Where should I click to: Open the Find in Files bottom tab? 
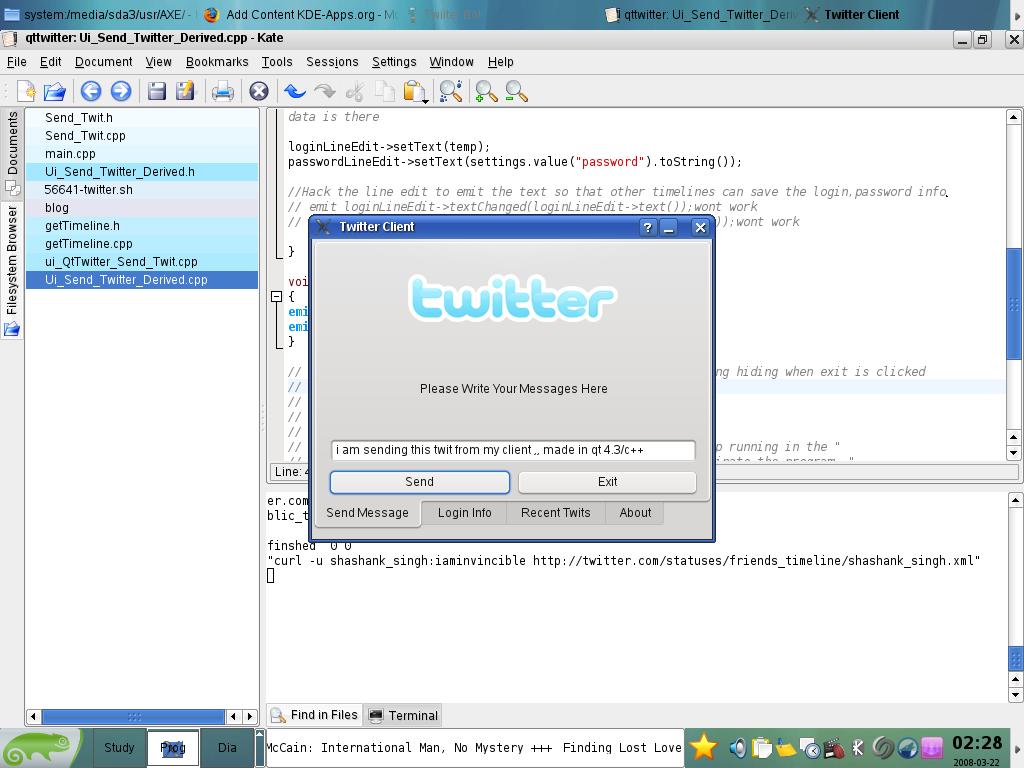[x=315, y=715]
